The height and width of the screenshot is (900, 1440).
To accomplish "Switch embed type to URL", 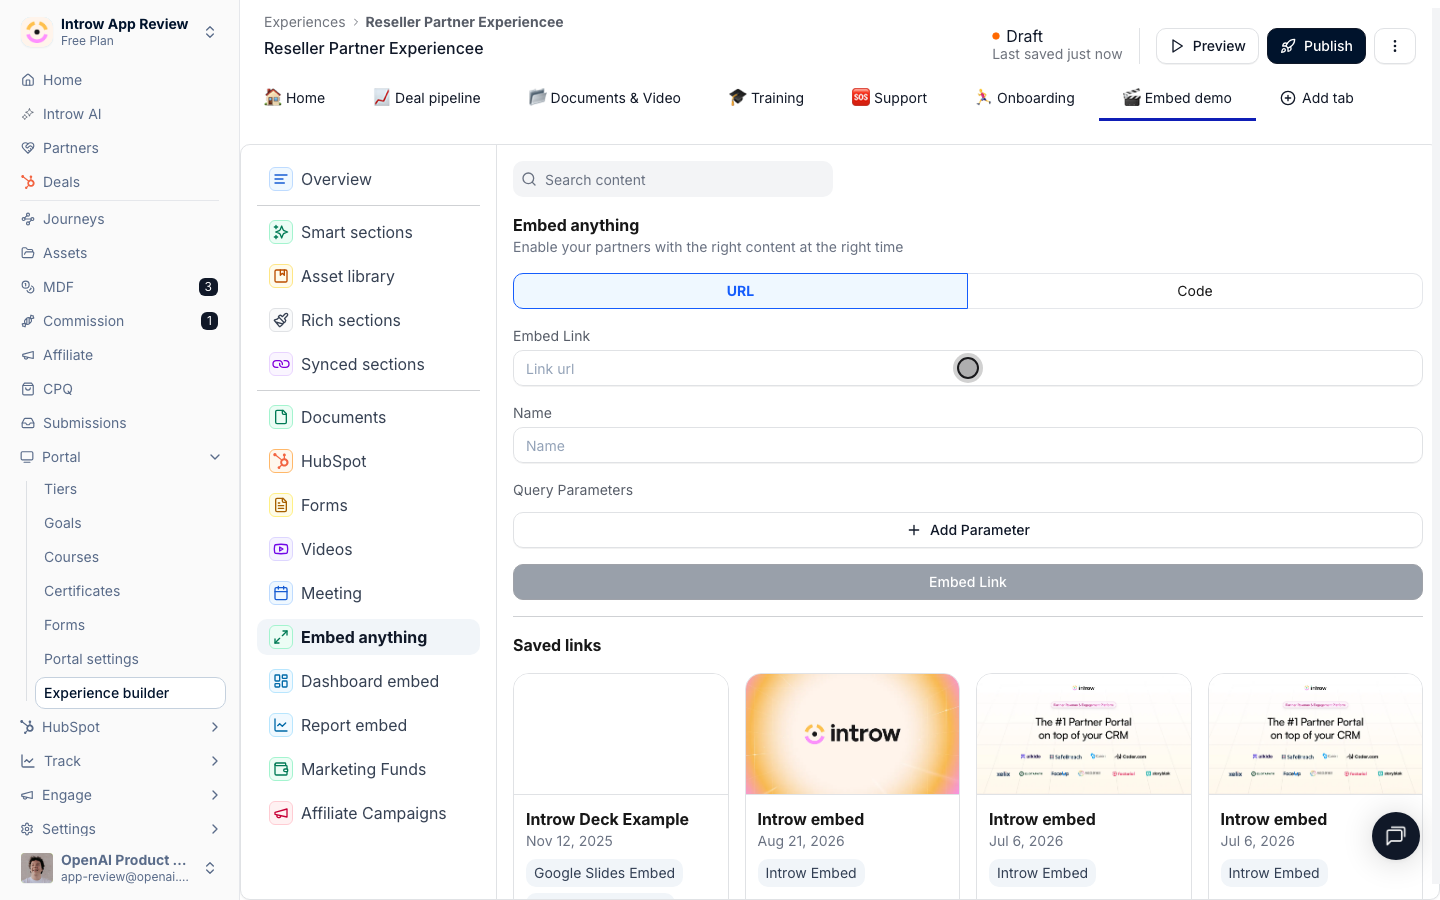I will (740, 291).
